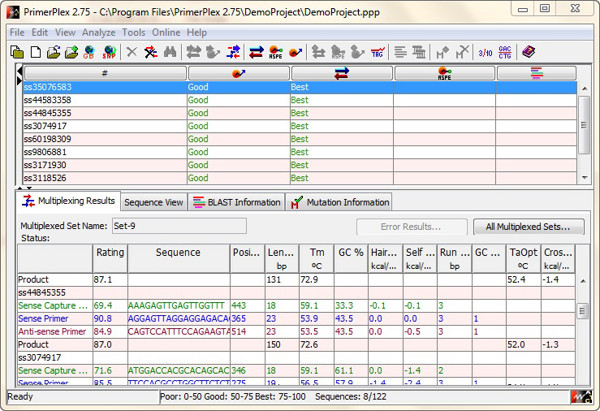Image resolution: width=600 pixels, height=411 pixels.
Task: Select sequence row ss60198309
Action: [x=300, y=139]
